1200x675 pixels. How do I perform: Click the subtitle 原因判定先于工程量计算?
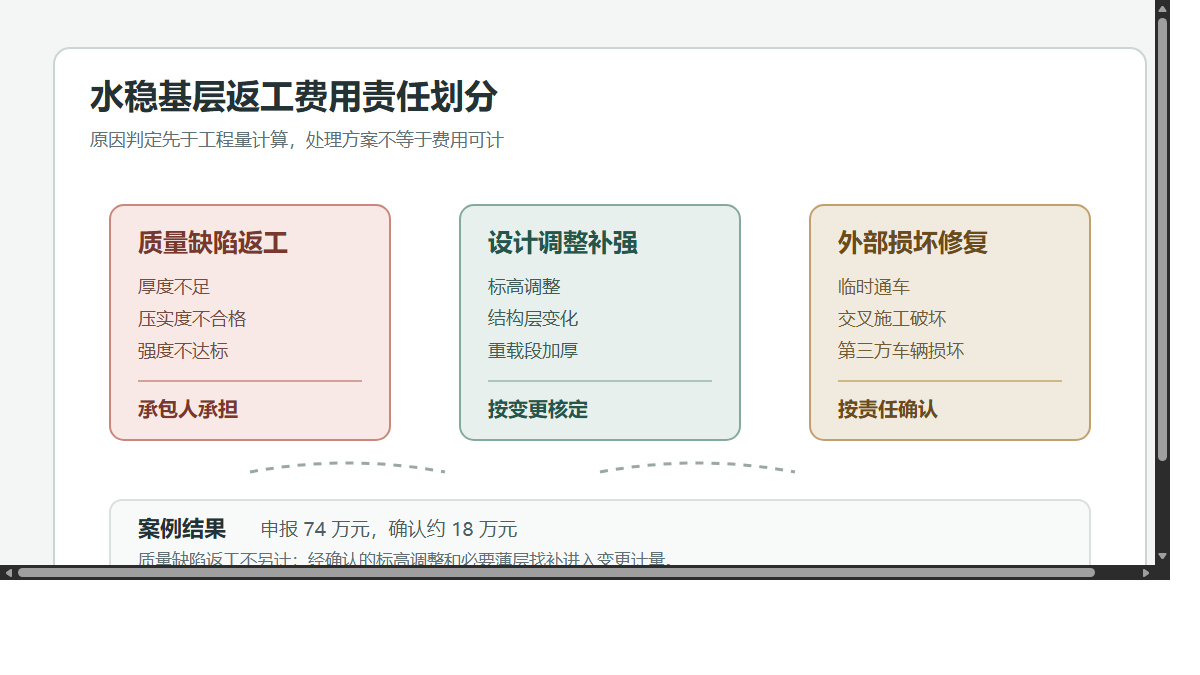click(189, 140)
